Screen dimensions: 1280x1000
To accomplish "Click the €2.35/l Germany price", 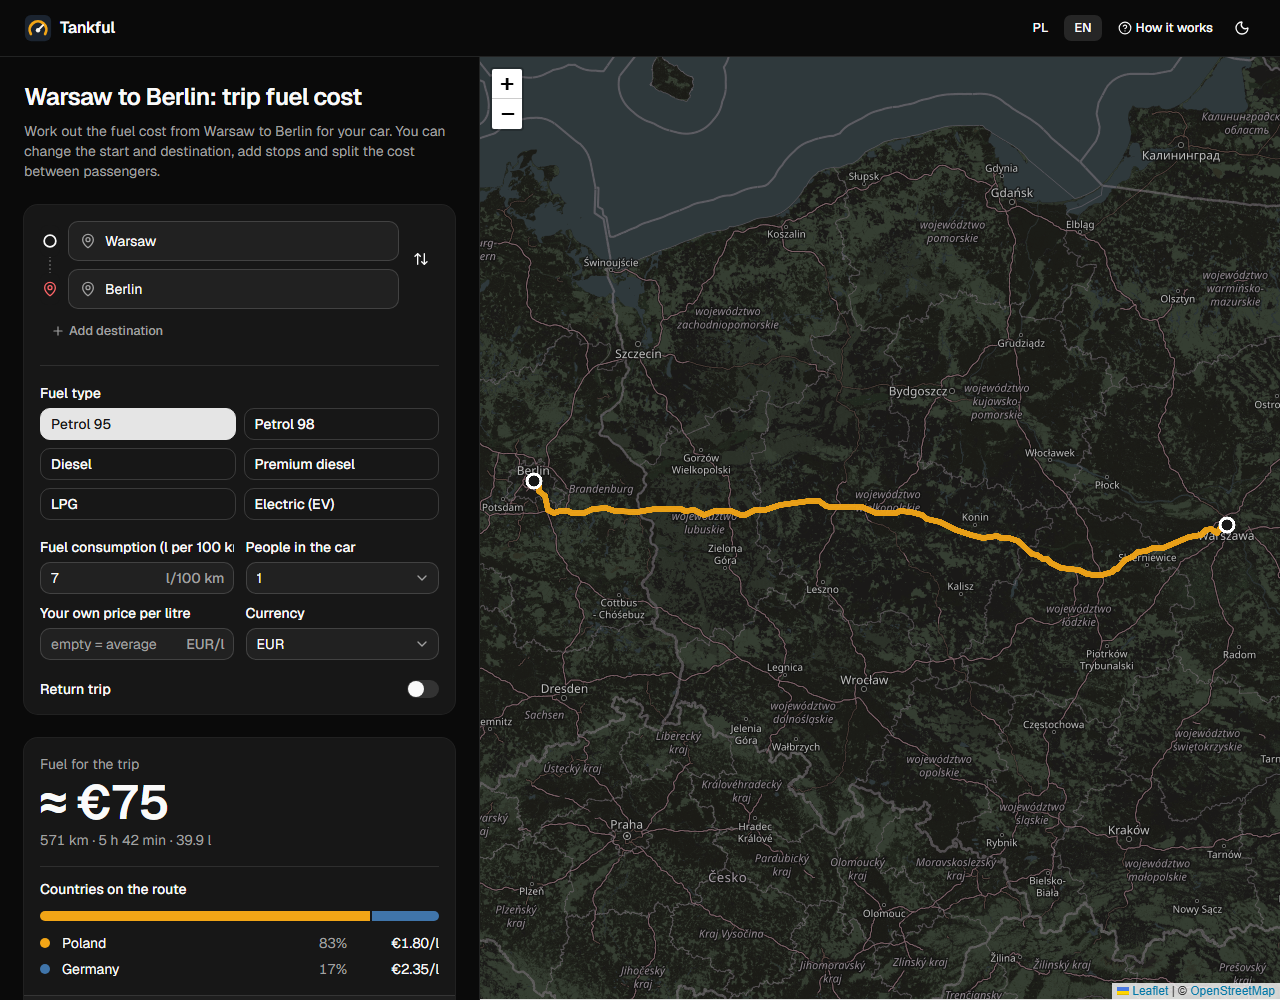I will pyautogui.click(x=415, y=969).
